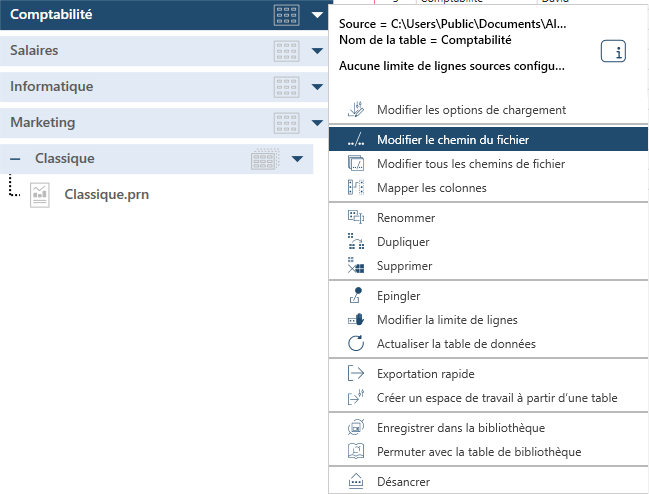Select the Classique.prn tree item
The image size is (649, 494).
coord(106,195)
